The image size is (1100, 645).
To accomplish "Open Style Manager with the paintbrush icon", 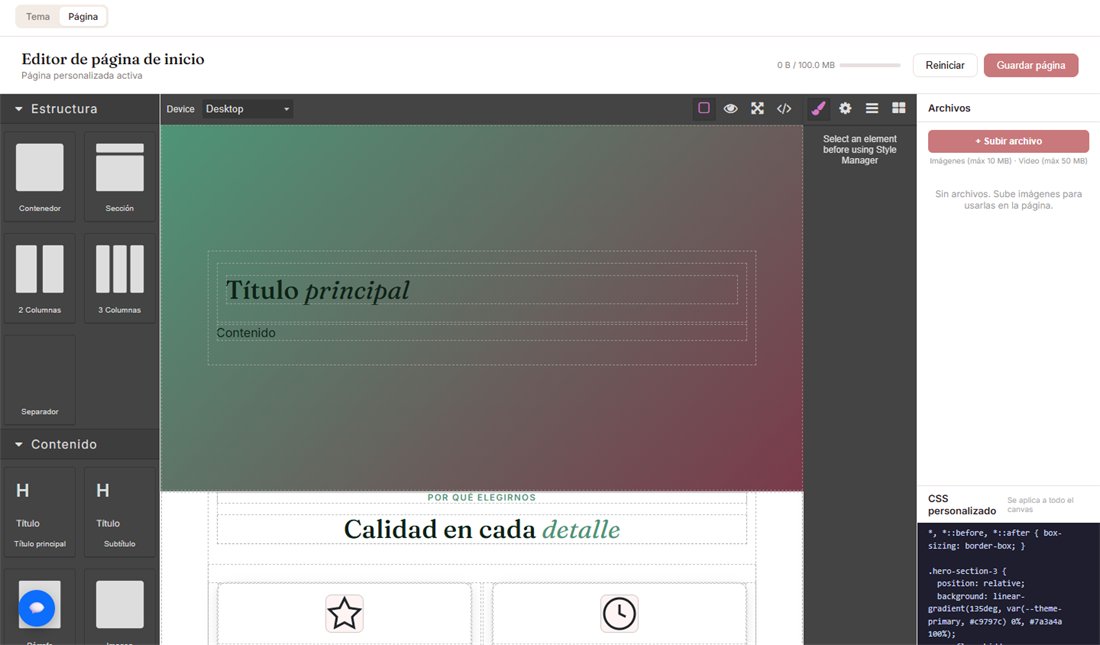I will (x=818, y=108).
